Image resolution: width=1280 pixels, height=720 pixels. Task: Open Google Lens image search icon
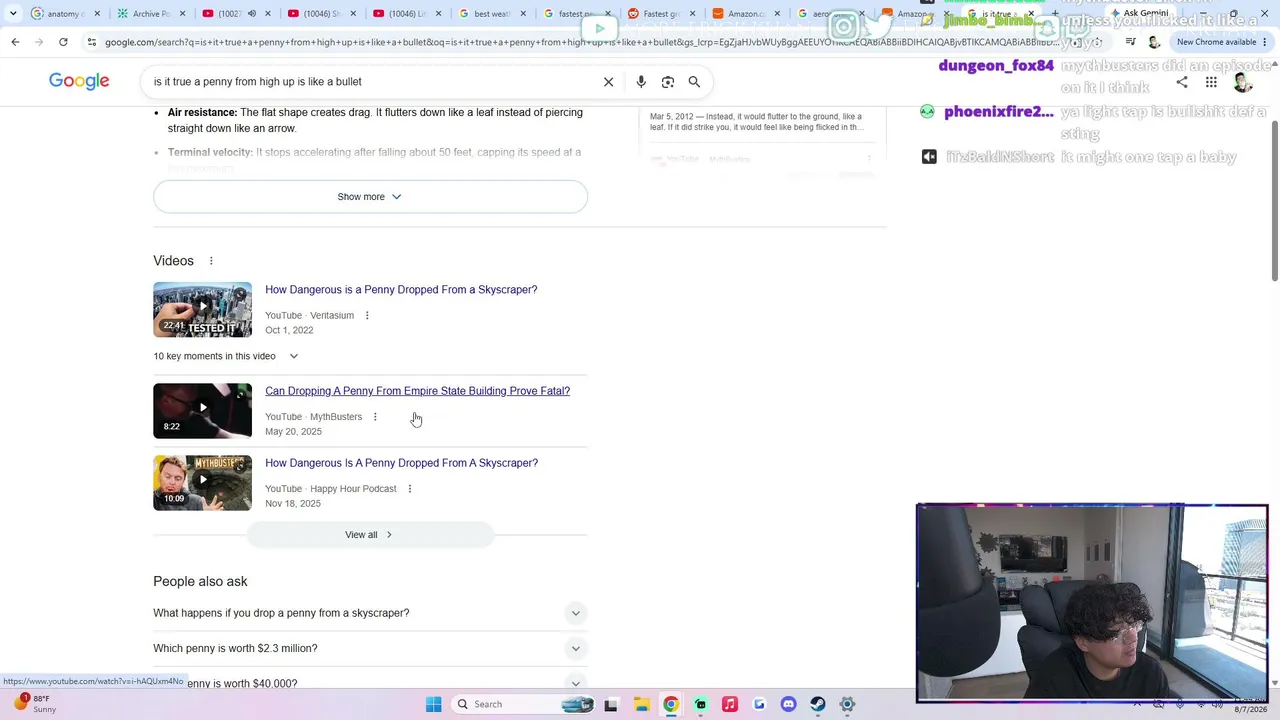[668, 82]
